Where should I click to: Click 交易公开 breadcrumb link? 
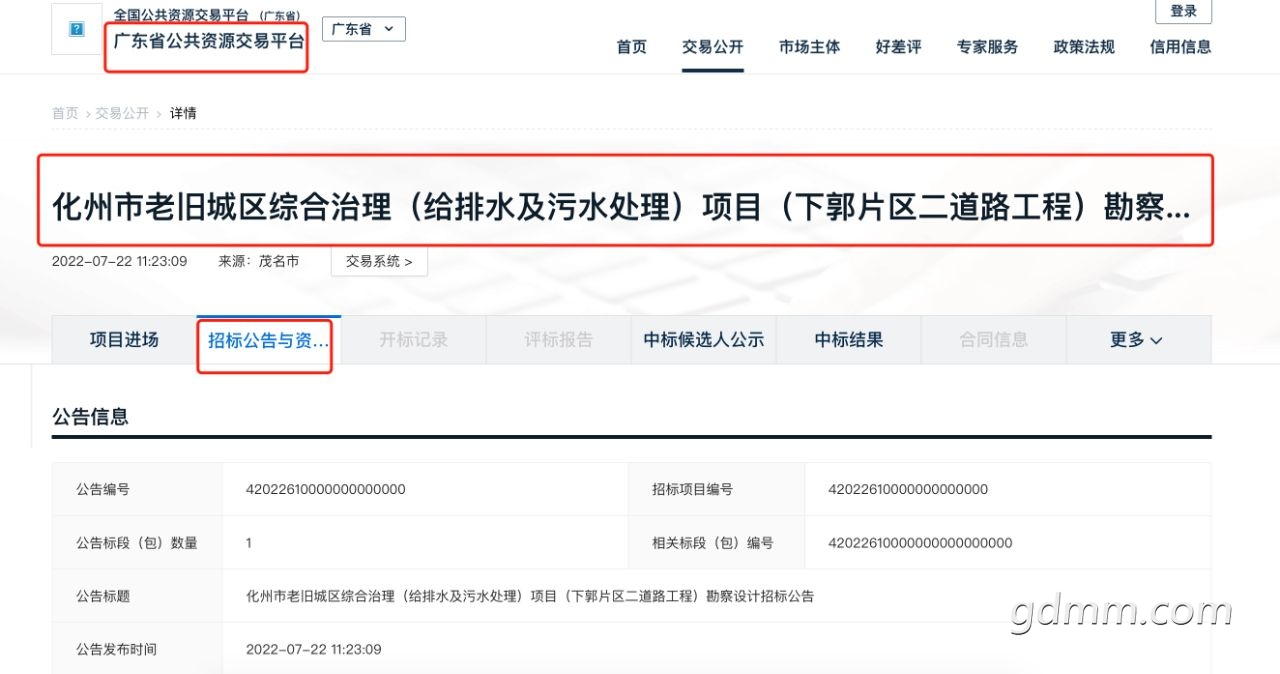(x=122, y=113)
